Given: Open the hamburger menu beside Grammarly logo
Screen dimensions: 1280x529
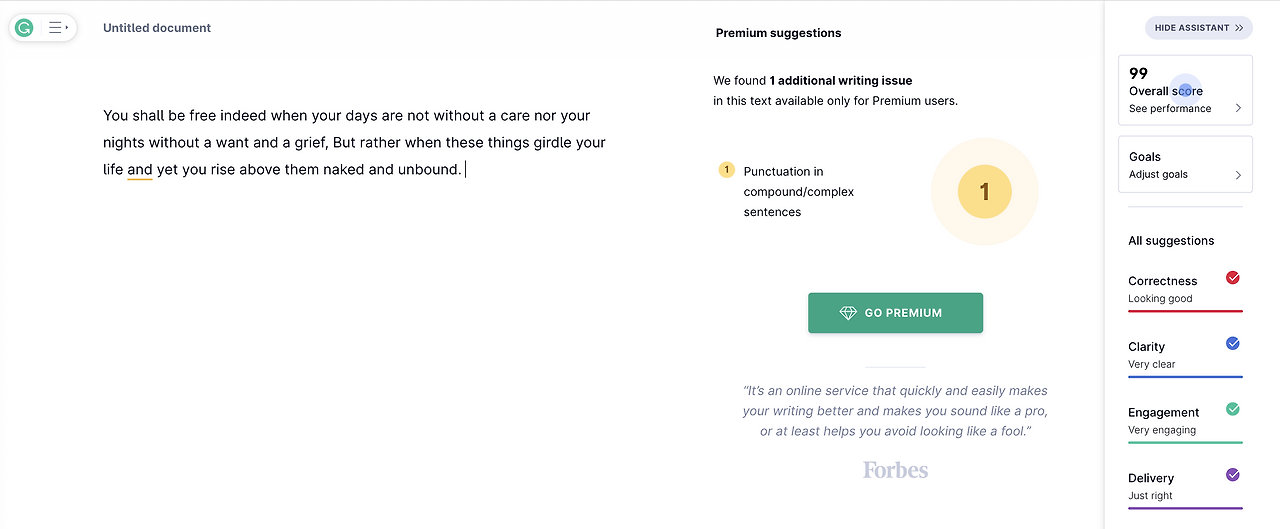Looking at the screenshot, I should [58, 28].
